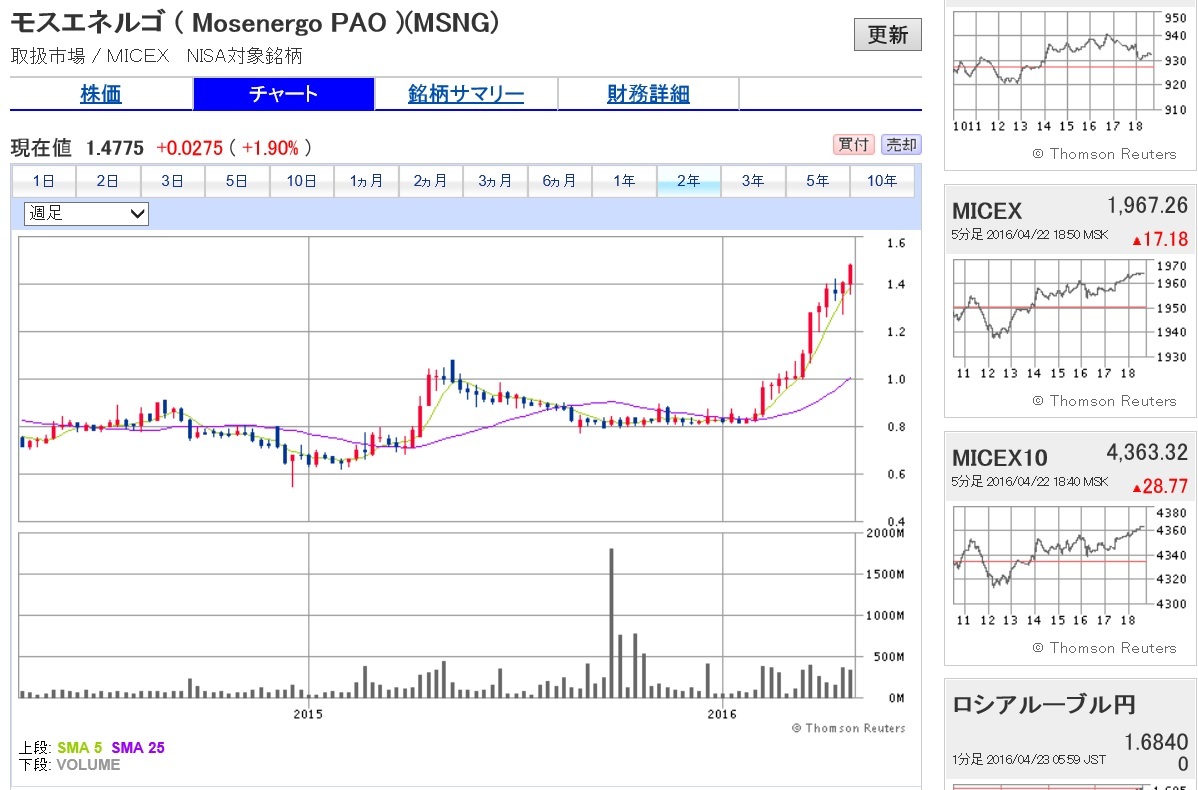Click the VOLUME legend label
The width and height of the screenshot is (1198, 790).
tap(88, 765)
